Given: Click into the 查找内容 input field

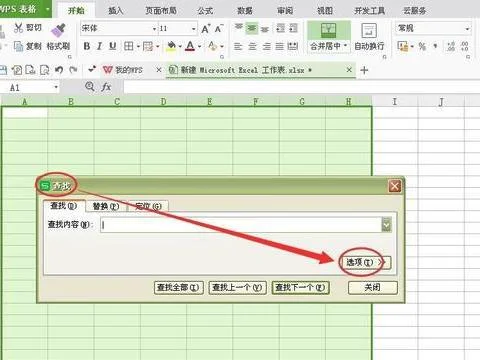Looking at the screenshot, I should click(241, 225).
